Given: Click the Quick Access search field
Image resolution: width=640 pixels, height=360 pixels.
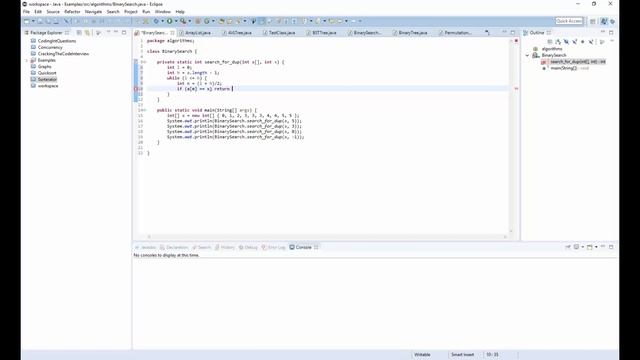Looking at the screenshot, I should (569, 21).
